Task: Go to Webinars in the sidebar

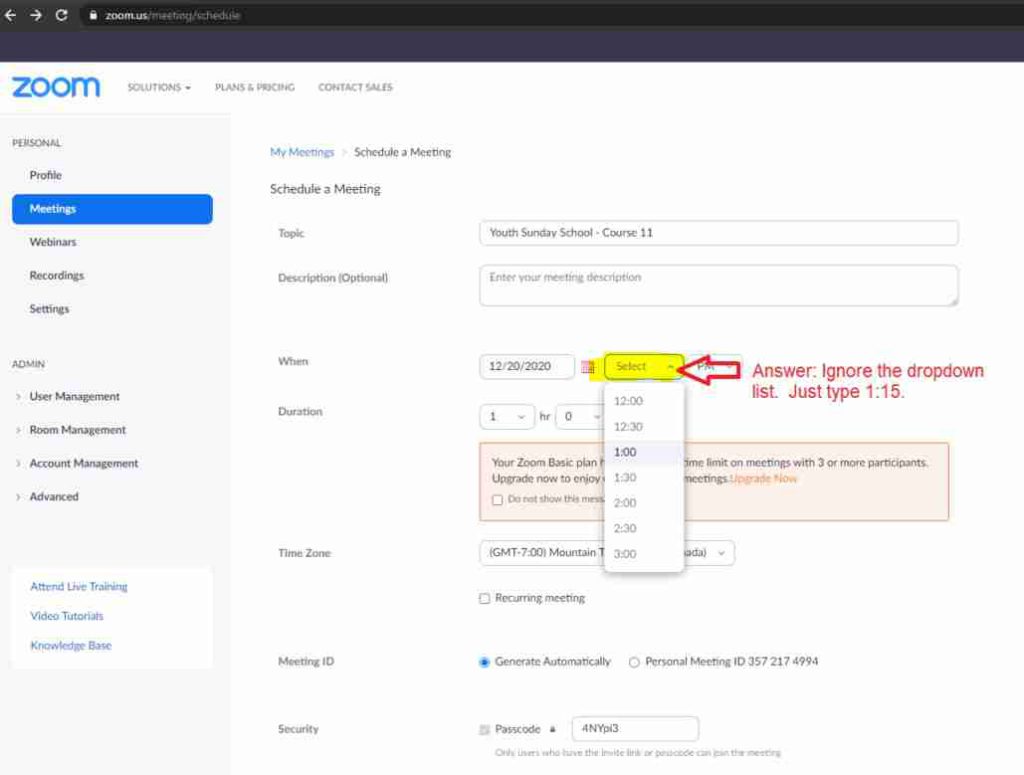Action: click(53, 242)
